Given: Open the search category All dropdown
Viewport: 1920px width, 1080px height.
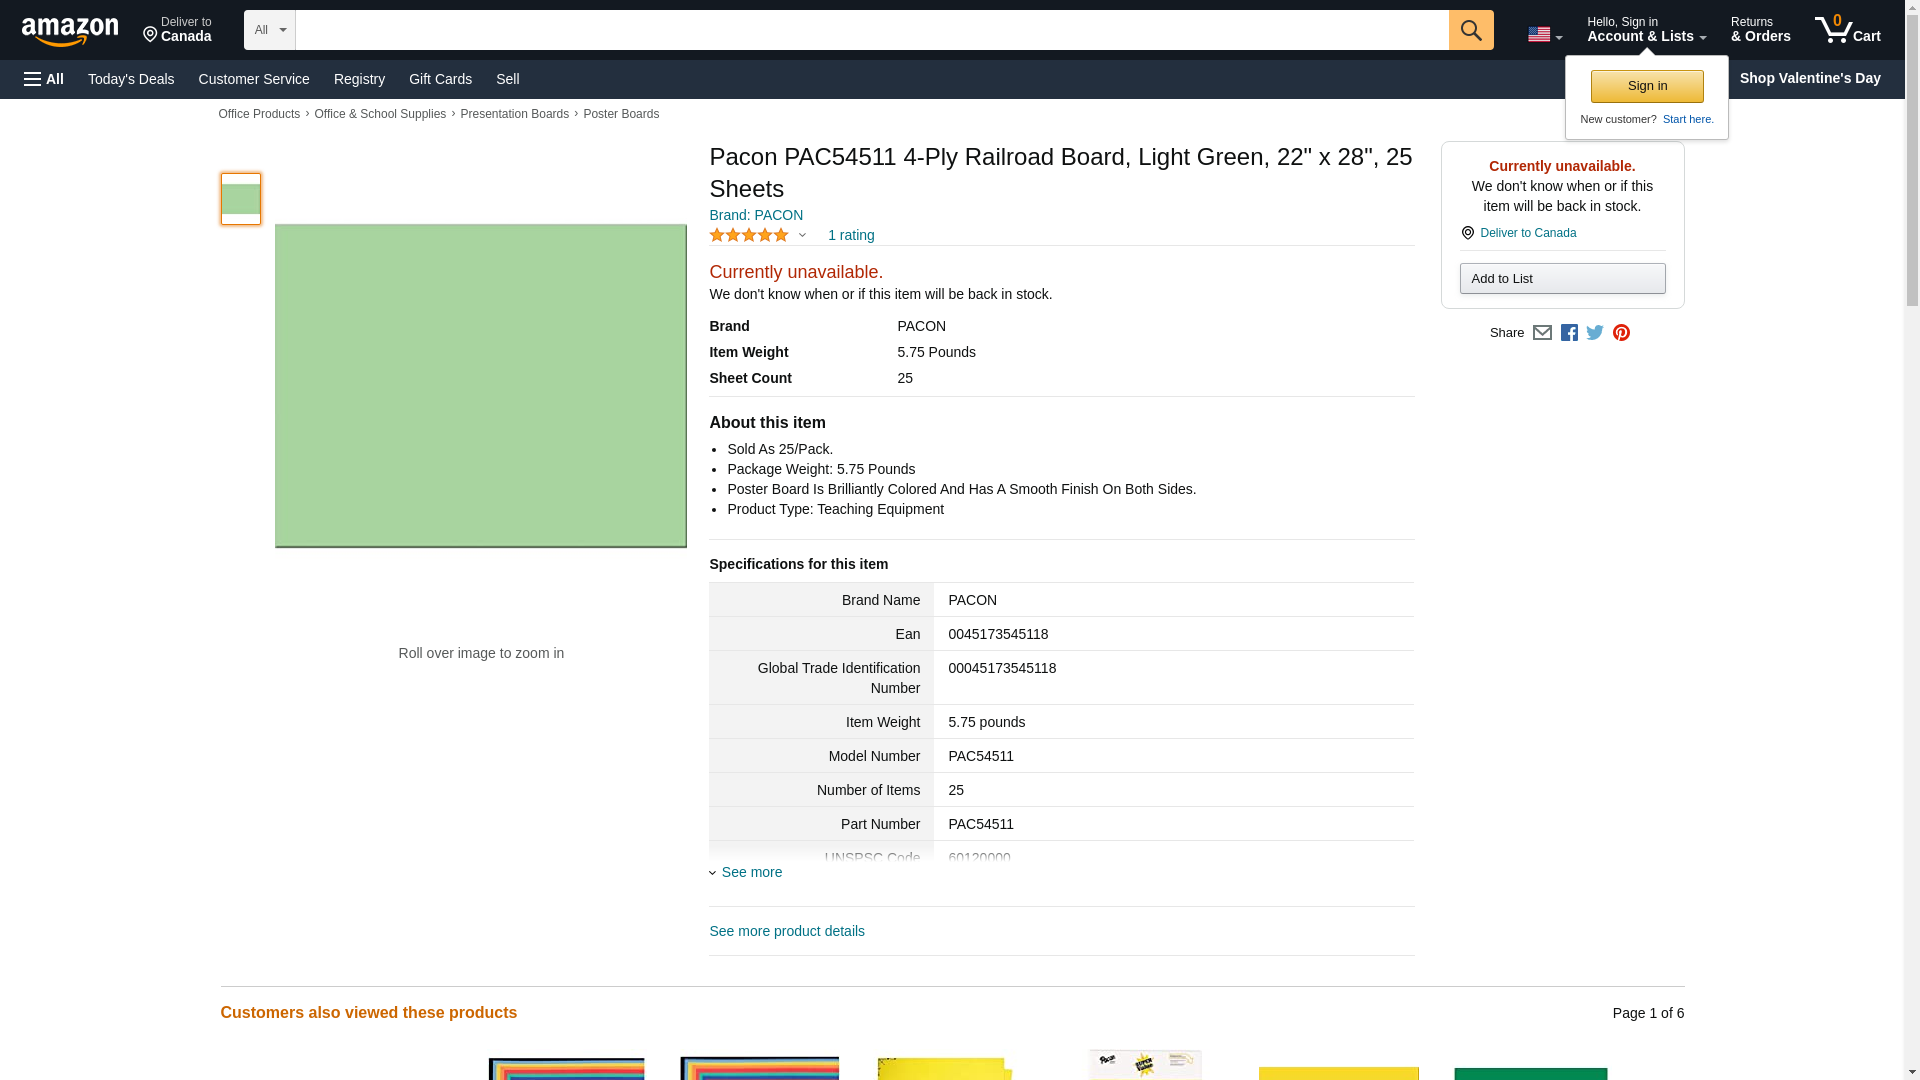Looking at the screenshot, I should point(269,30).
